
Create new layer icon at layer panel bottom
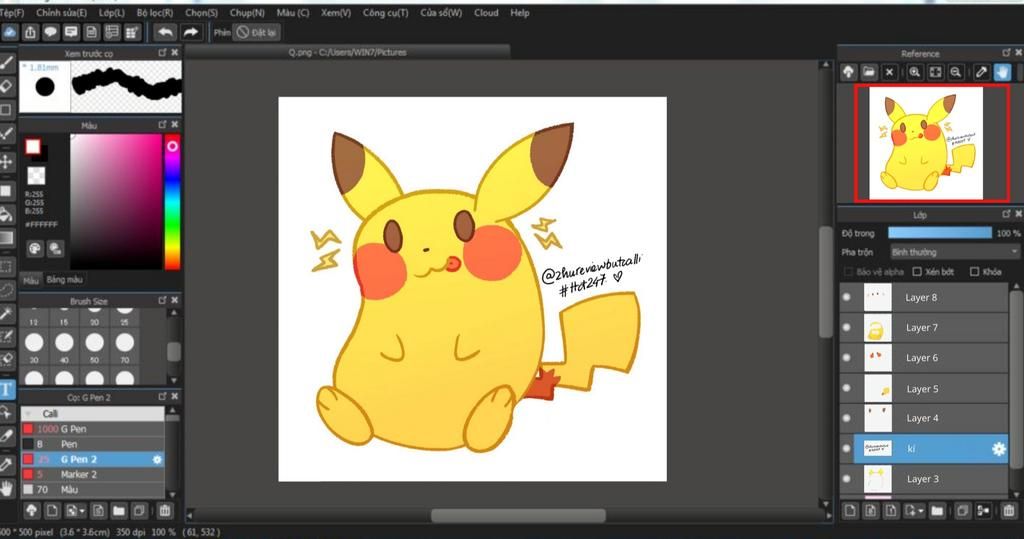point(850,511)
